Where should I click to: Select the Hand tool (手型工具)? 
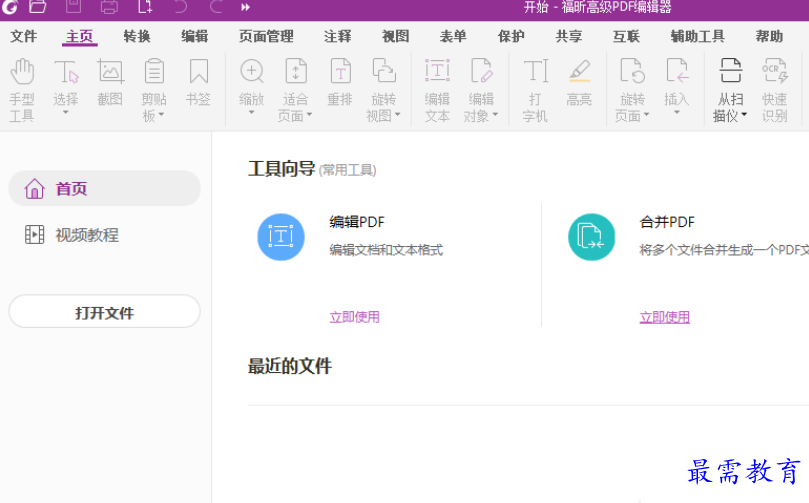coord(22,90)
